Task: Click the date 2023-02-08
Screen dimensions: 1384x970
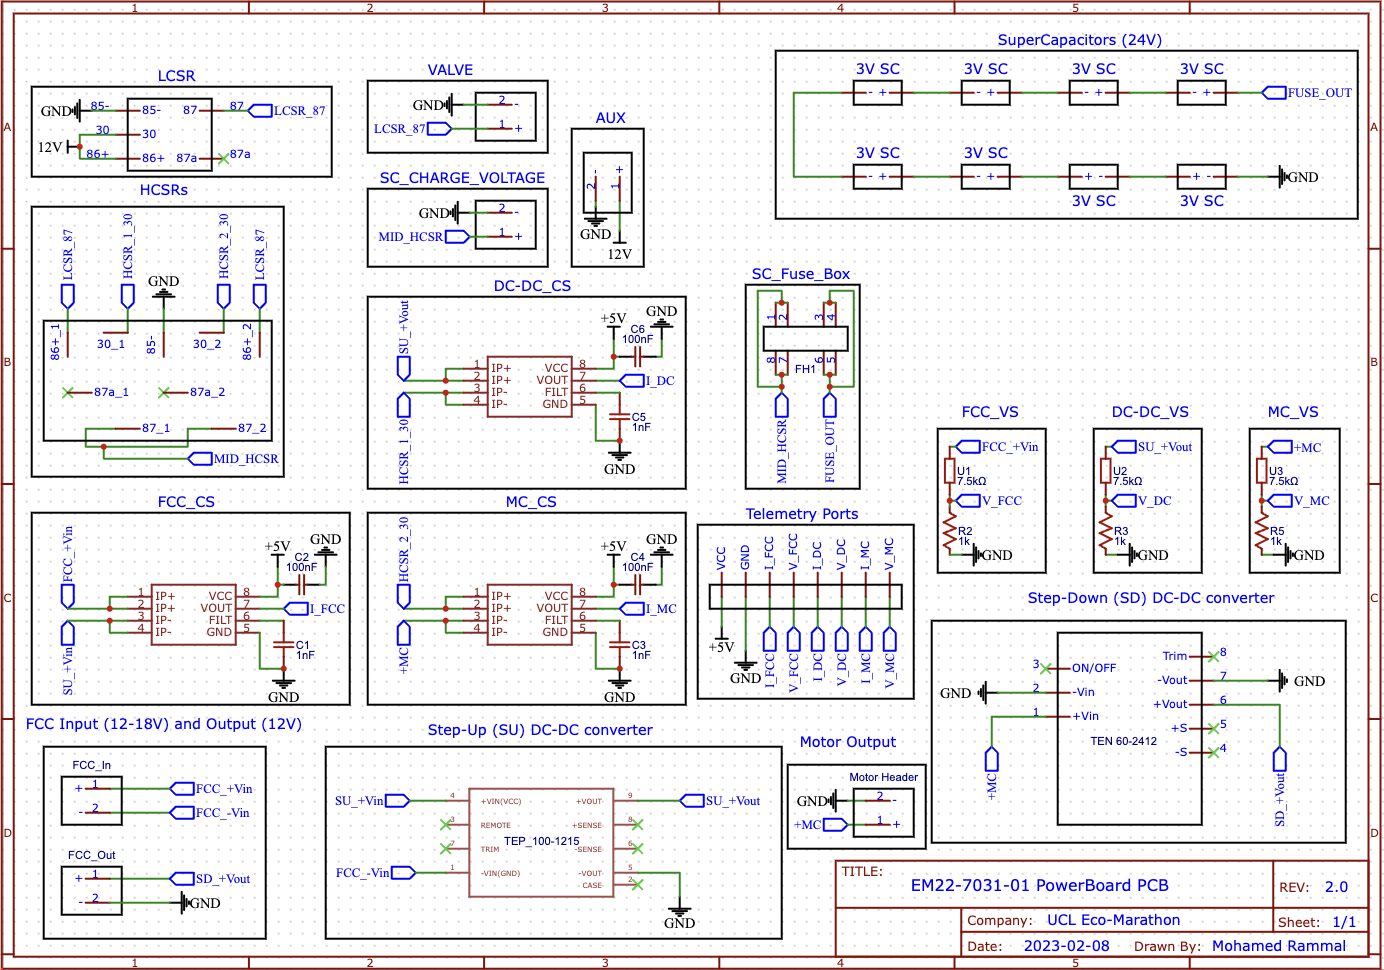Action: coord(1066,946)
